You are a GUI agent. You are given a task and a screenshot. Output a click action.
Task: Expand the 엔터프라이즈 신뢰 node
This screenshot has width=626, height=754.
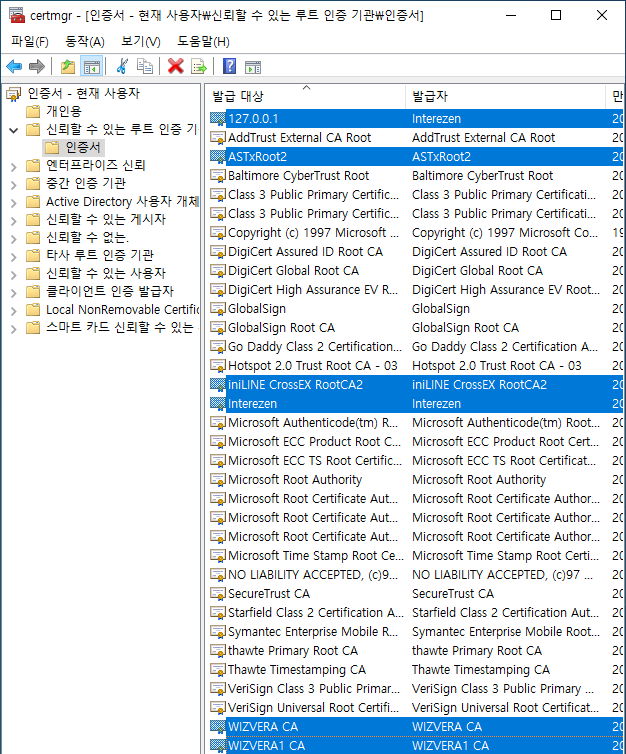click(x=13, y=166)
